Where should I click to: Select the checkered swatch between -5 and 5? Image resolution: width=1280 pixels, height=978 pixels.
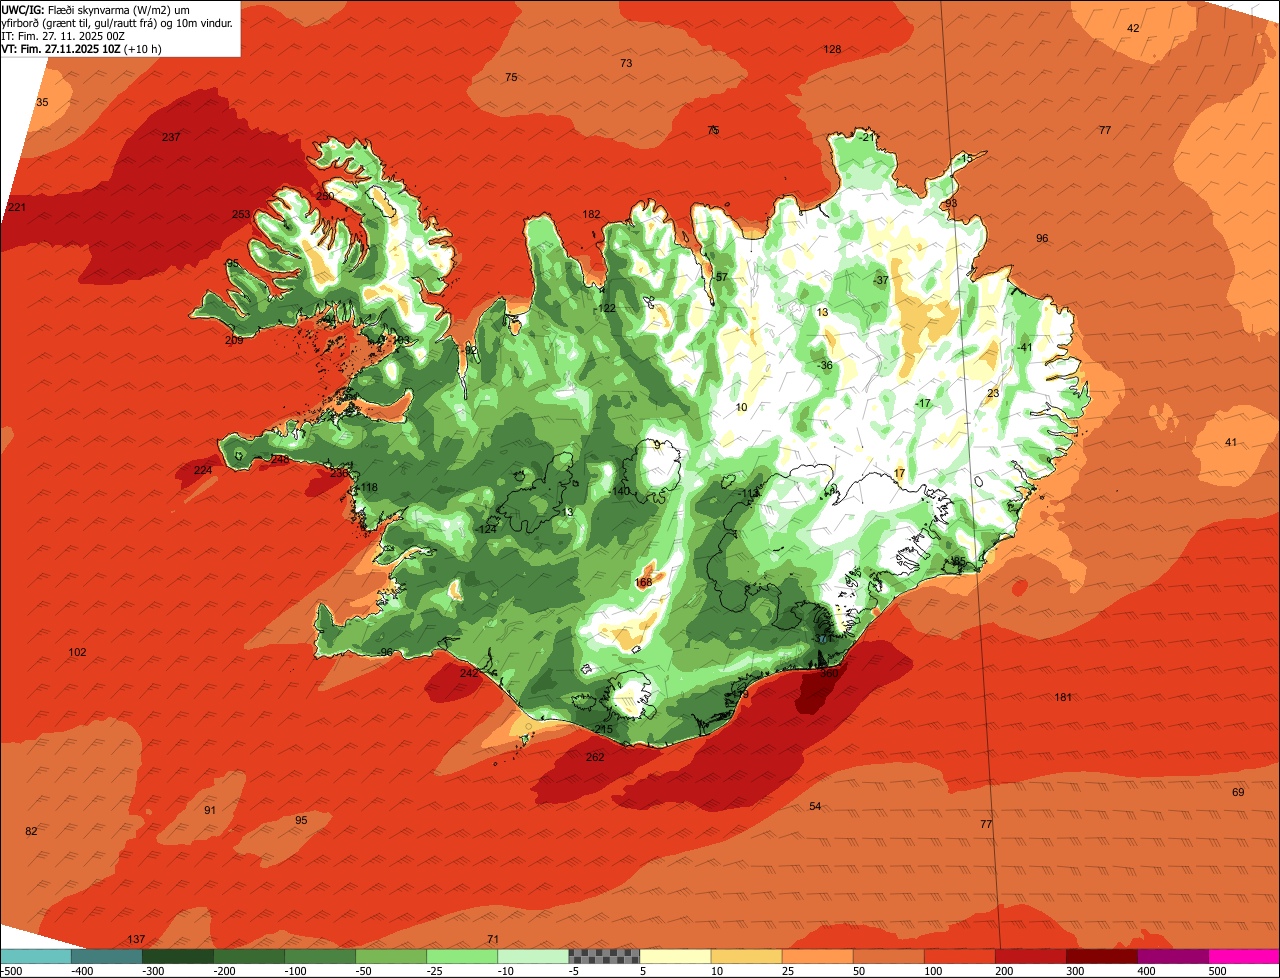[x=604, y=956]
